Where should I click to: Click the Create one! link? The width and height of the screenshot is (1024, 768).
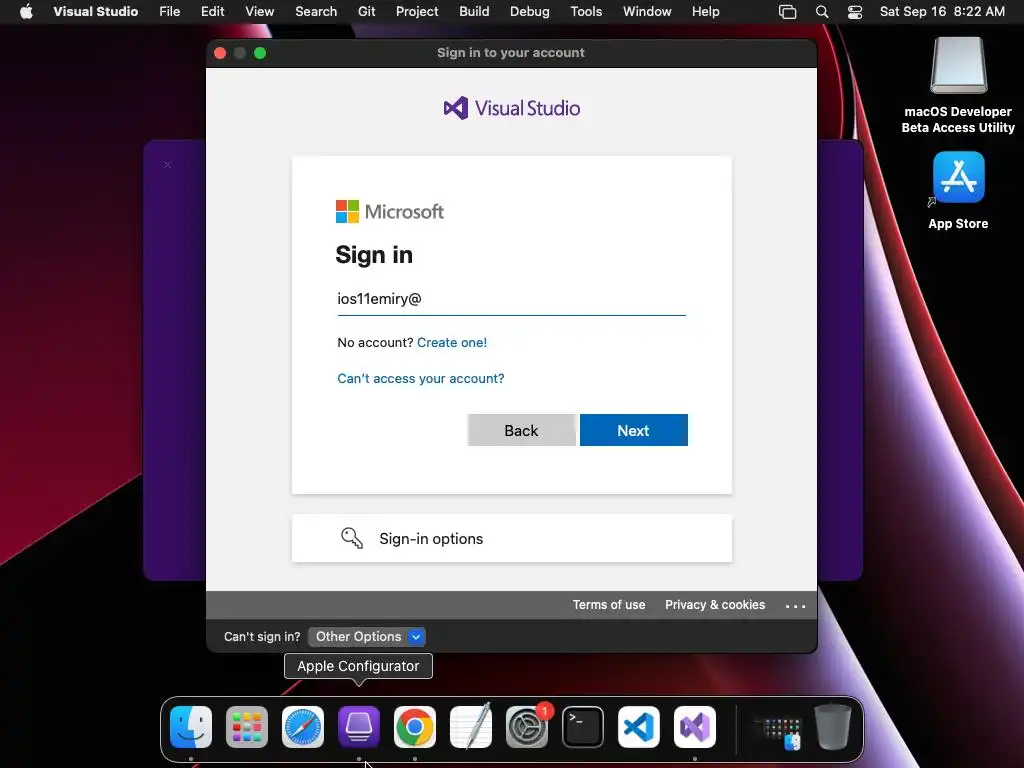pyautogui.click(x=452, y=342)
